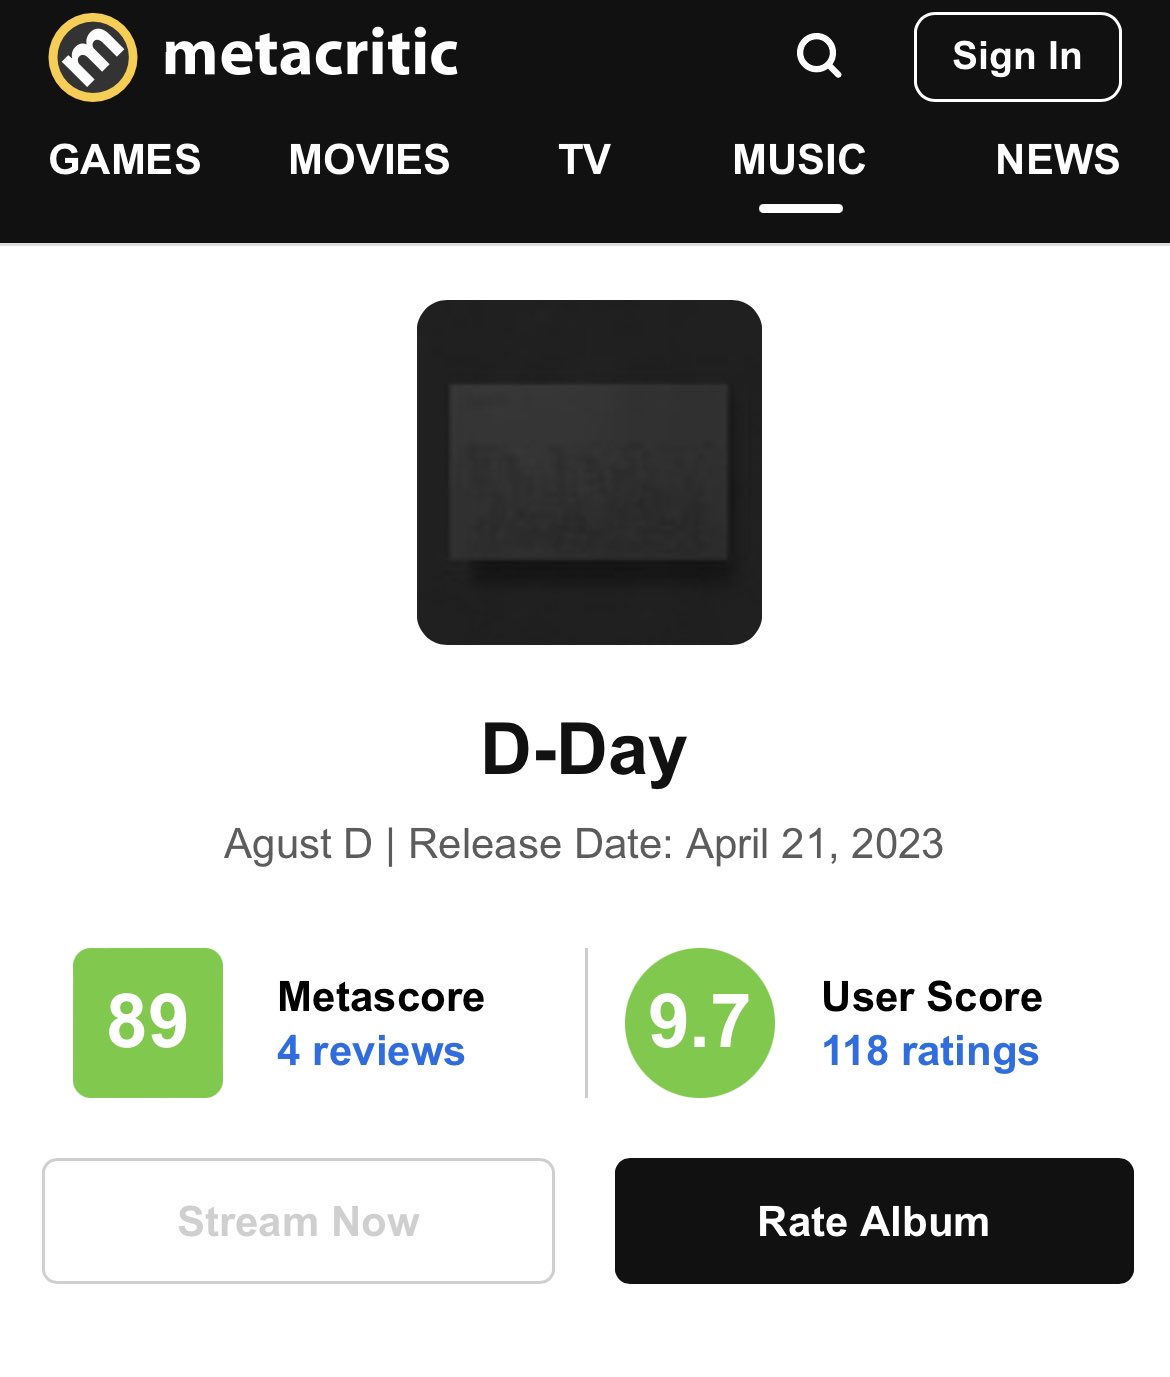The height and width of the screenshot is (1377, 1170).
Task: Click the yellow Metacritic logo icon
Action: (93, 57)
